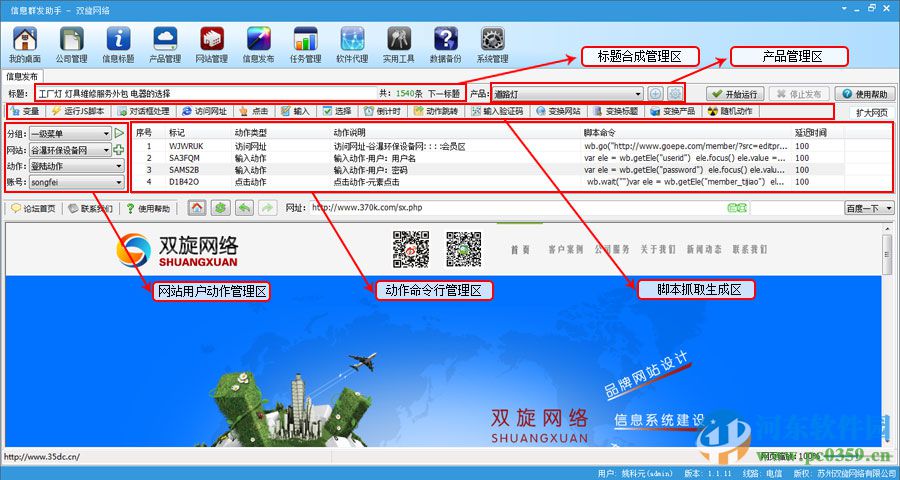Viewport: 900px width, 480px height.
Task: Click the 开始运行 button
Action: (735, 94)
